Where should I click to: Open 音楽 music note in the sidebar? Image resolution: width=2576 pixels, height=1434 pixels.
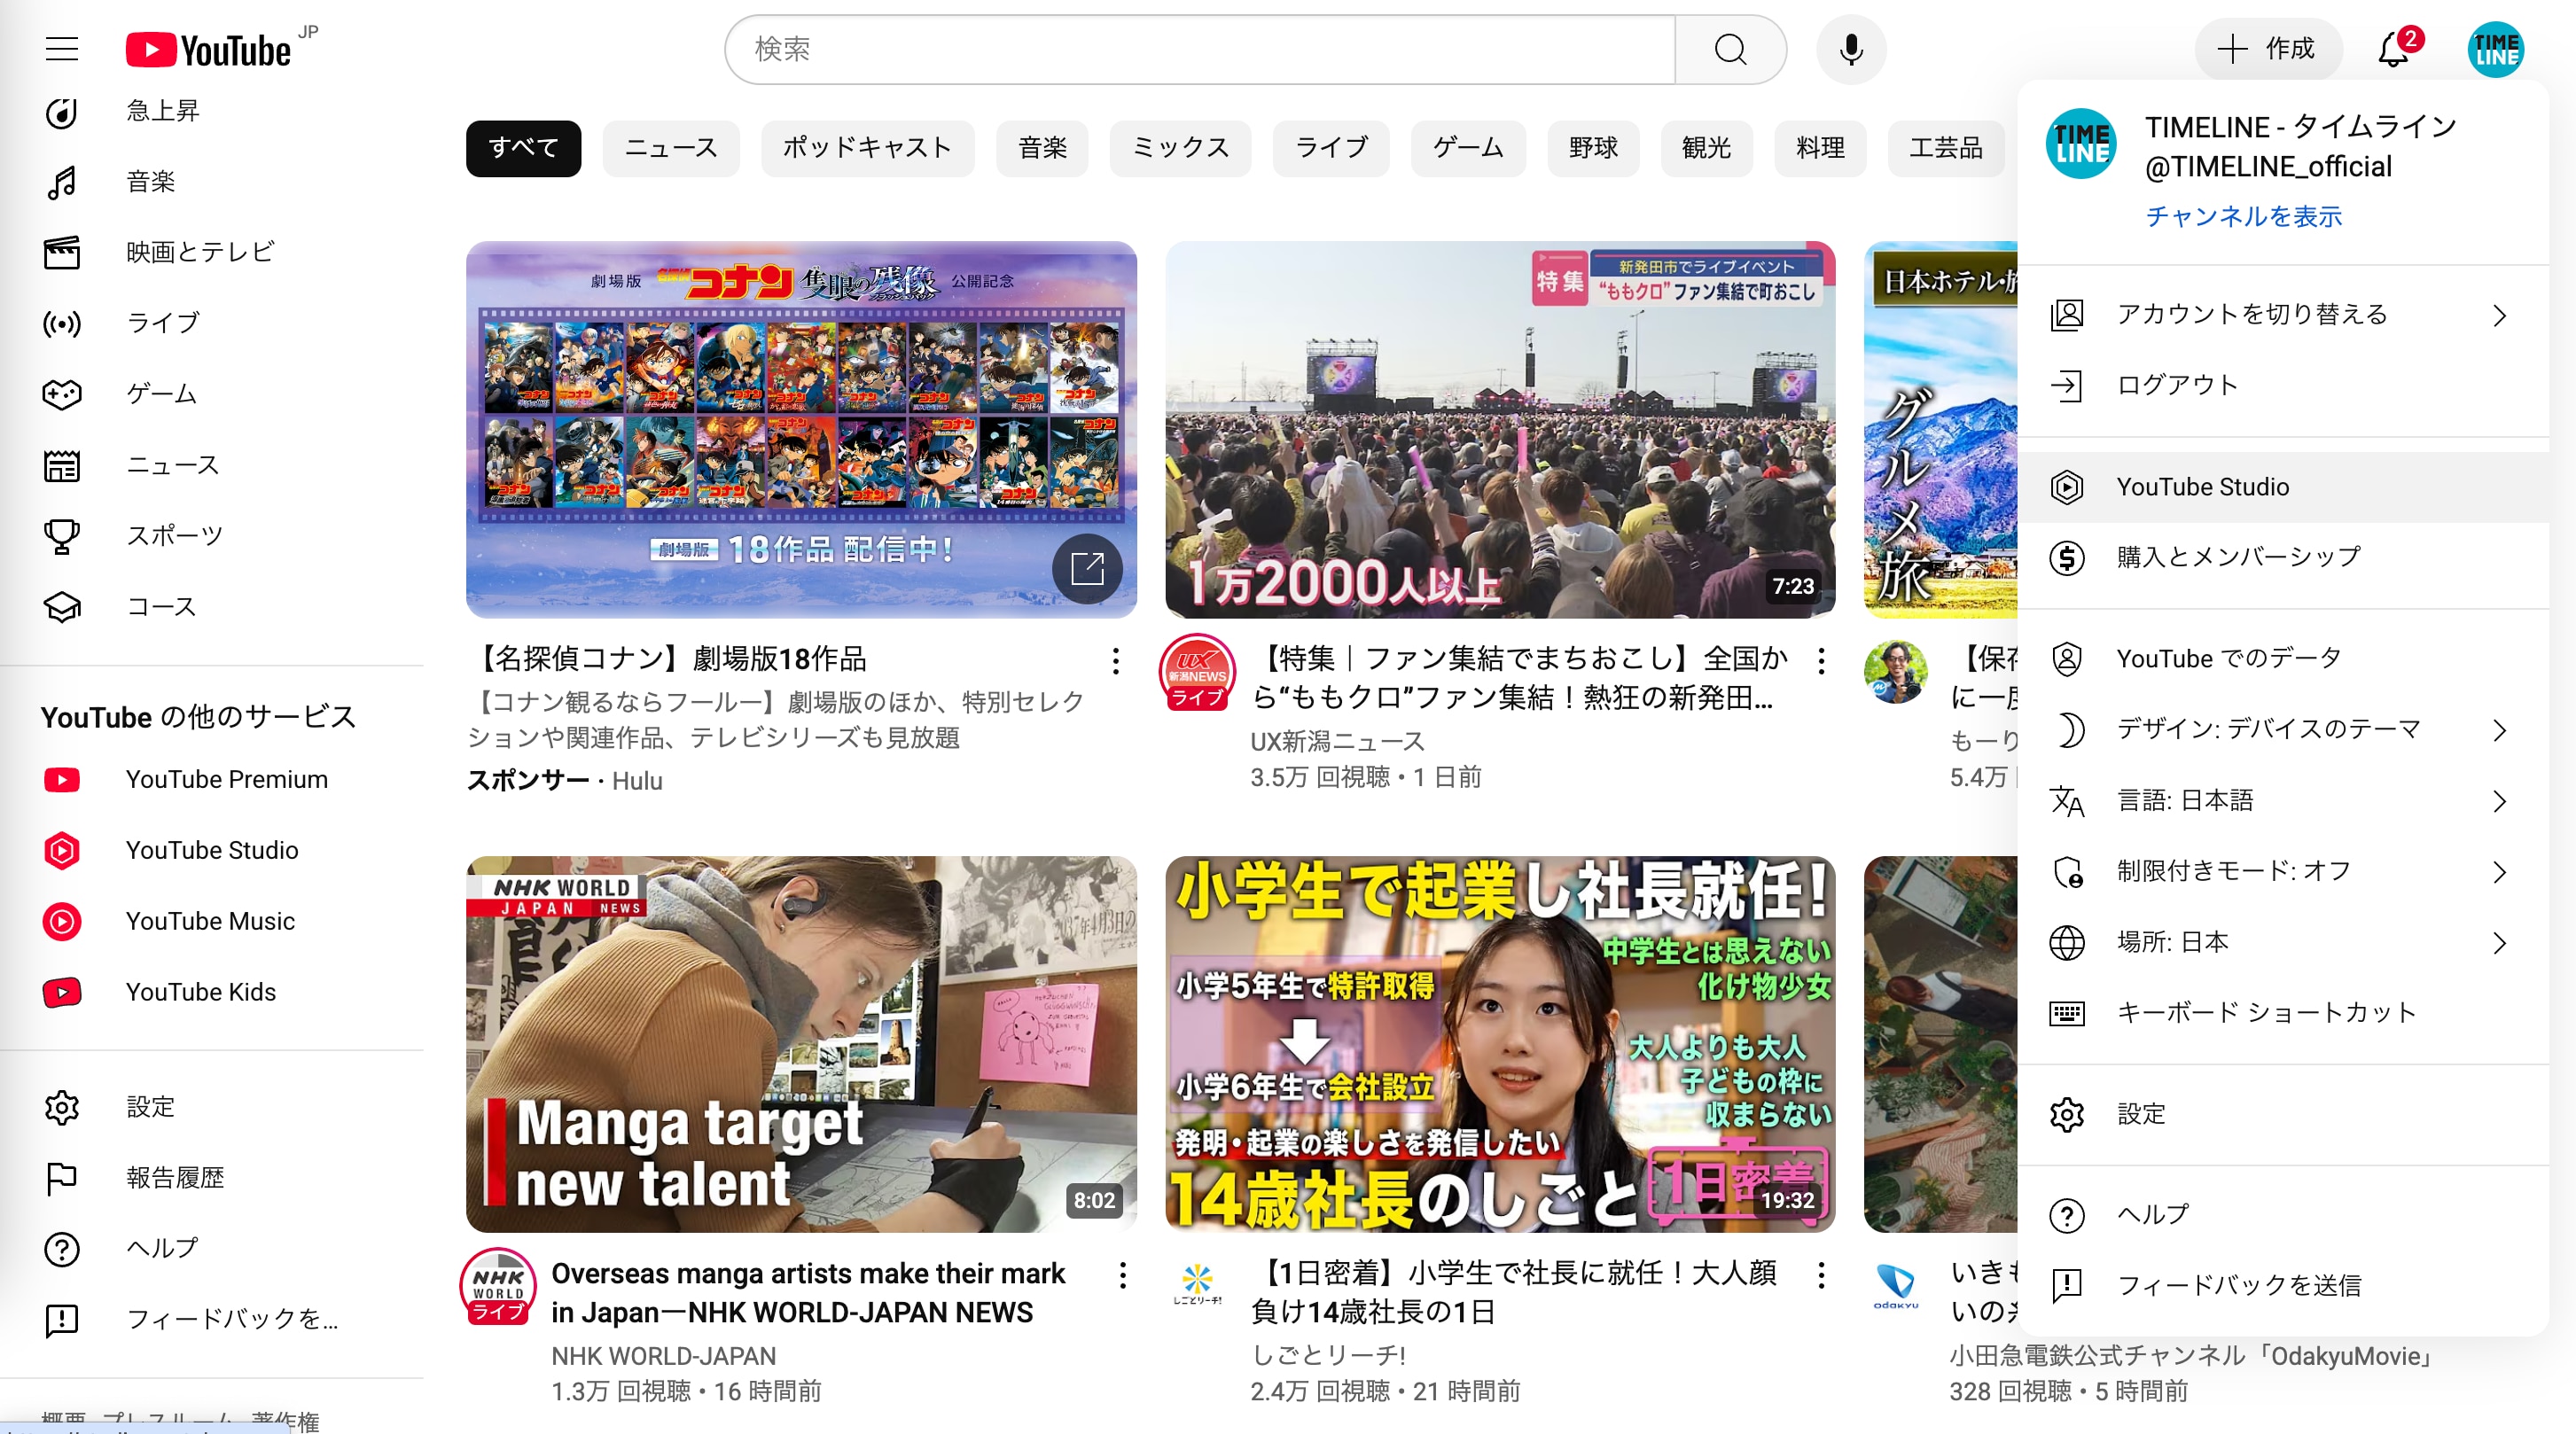click(212, 182)
